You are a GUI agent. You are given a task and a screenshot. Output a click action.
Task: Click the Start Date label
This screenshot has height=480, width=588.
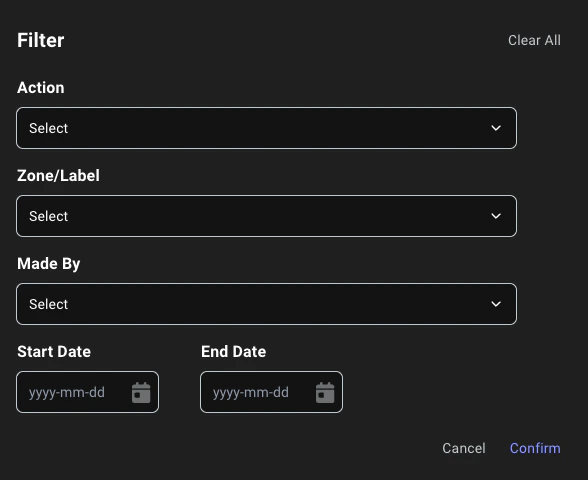pyautogui.click(x=54, y=352)
